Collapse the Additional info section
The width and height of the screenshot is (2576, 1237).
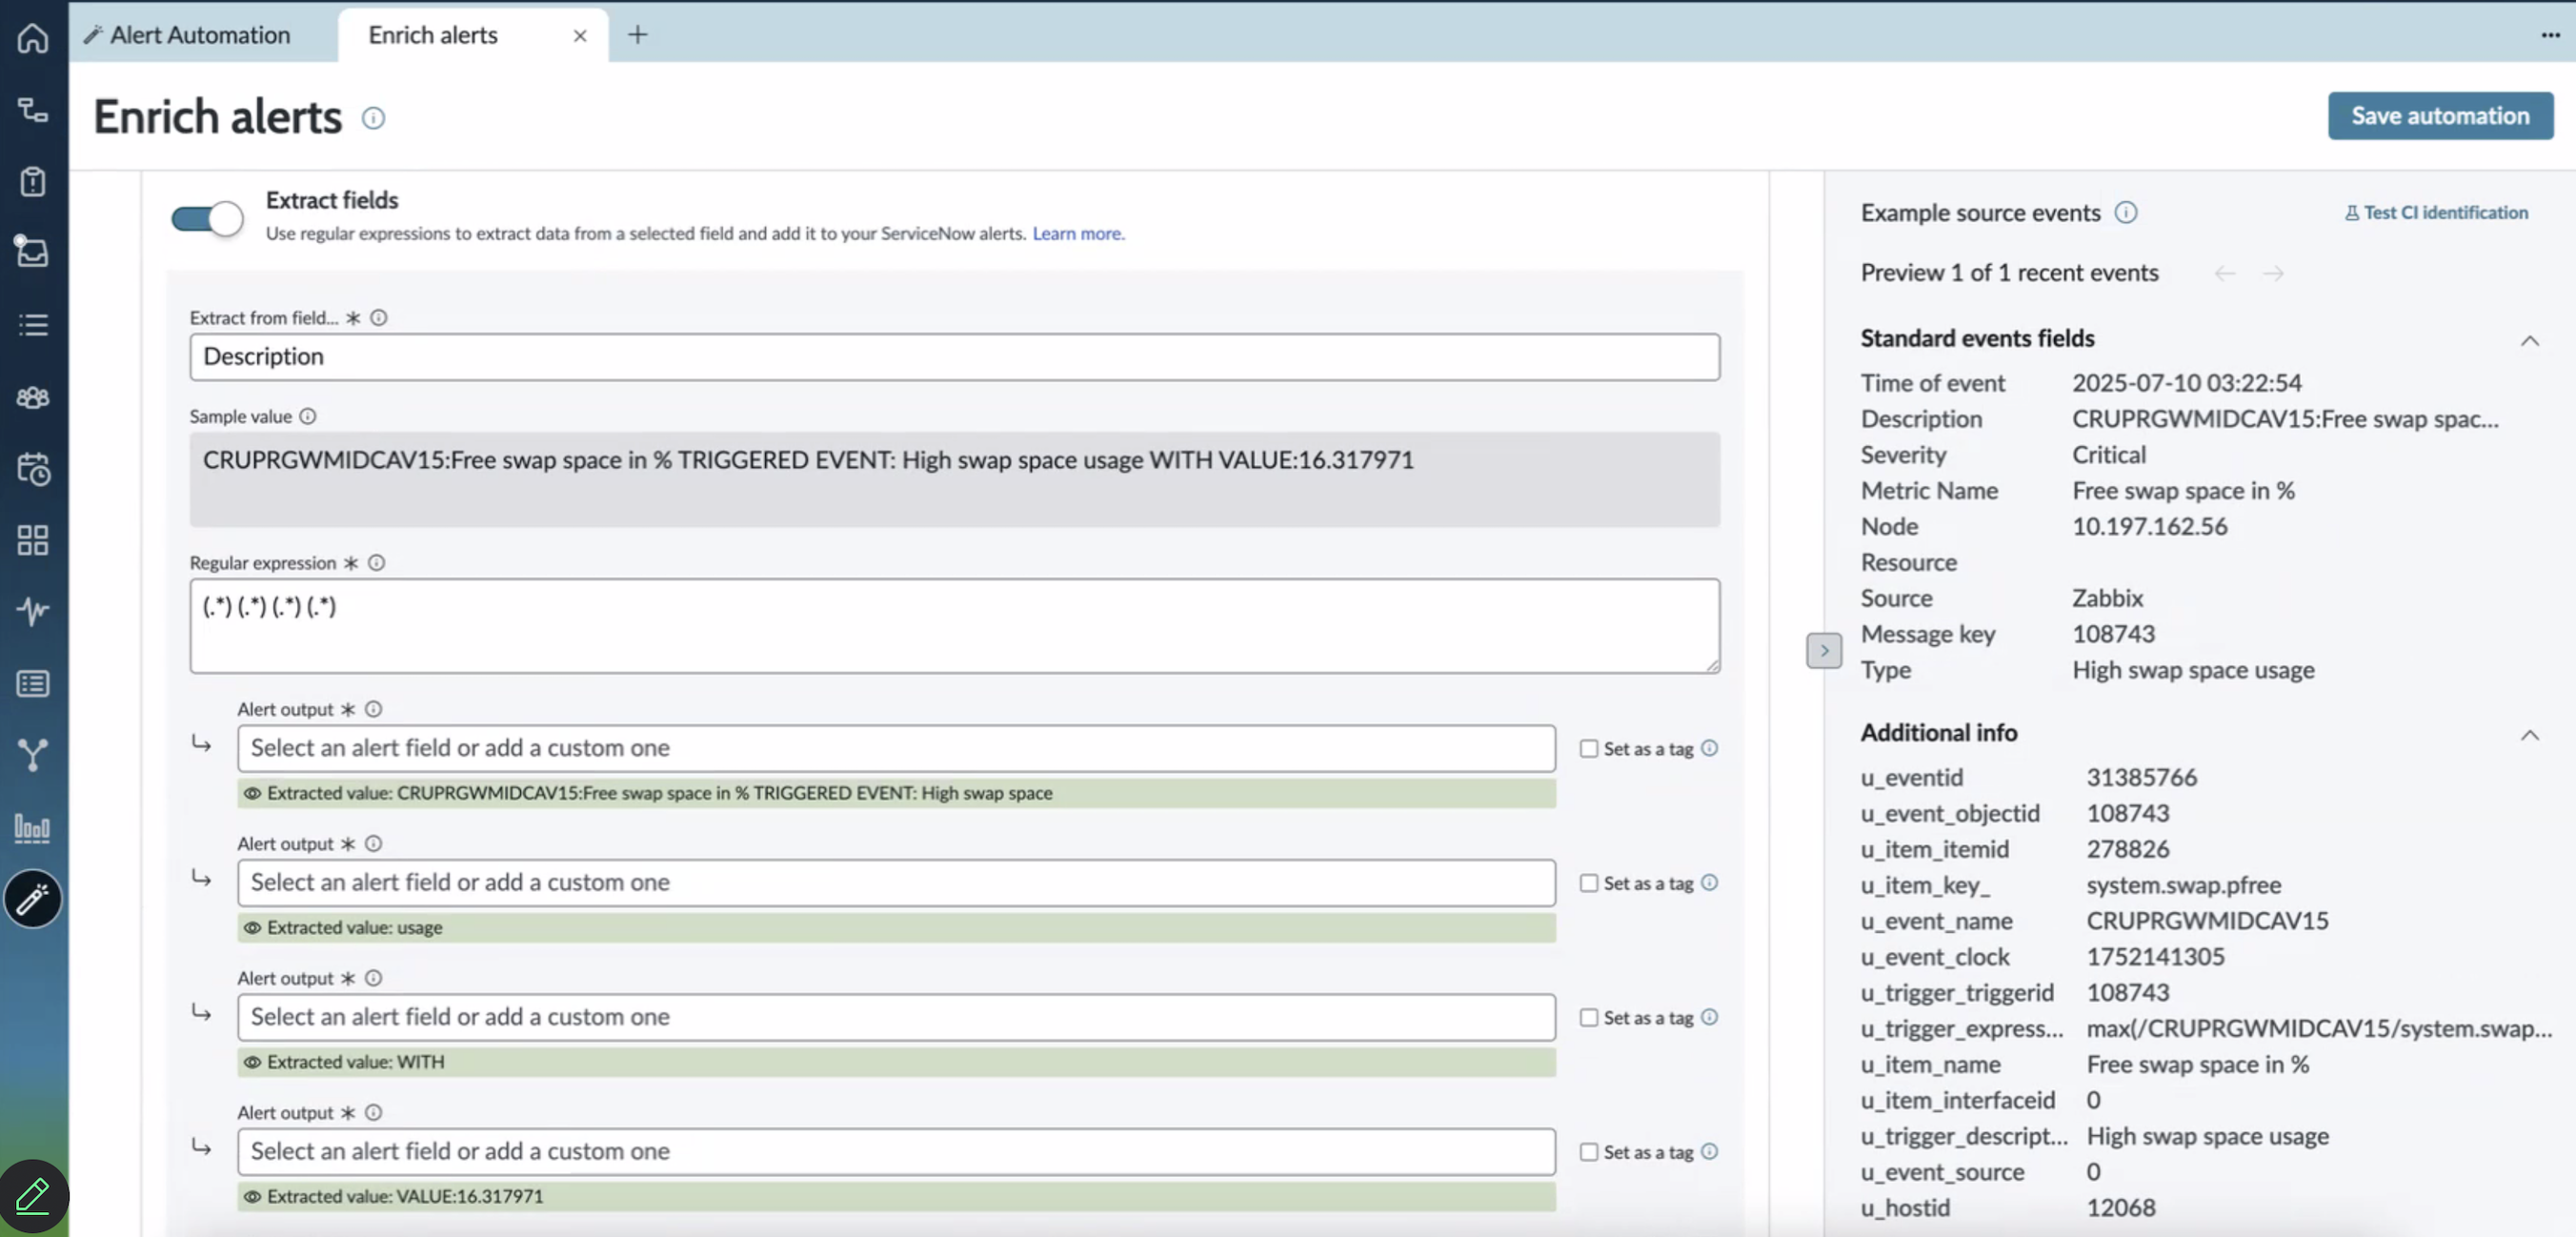pyautogui.click(x=2529, y=735)
